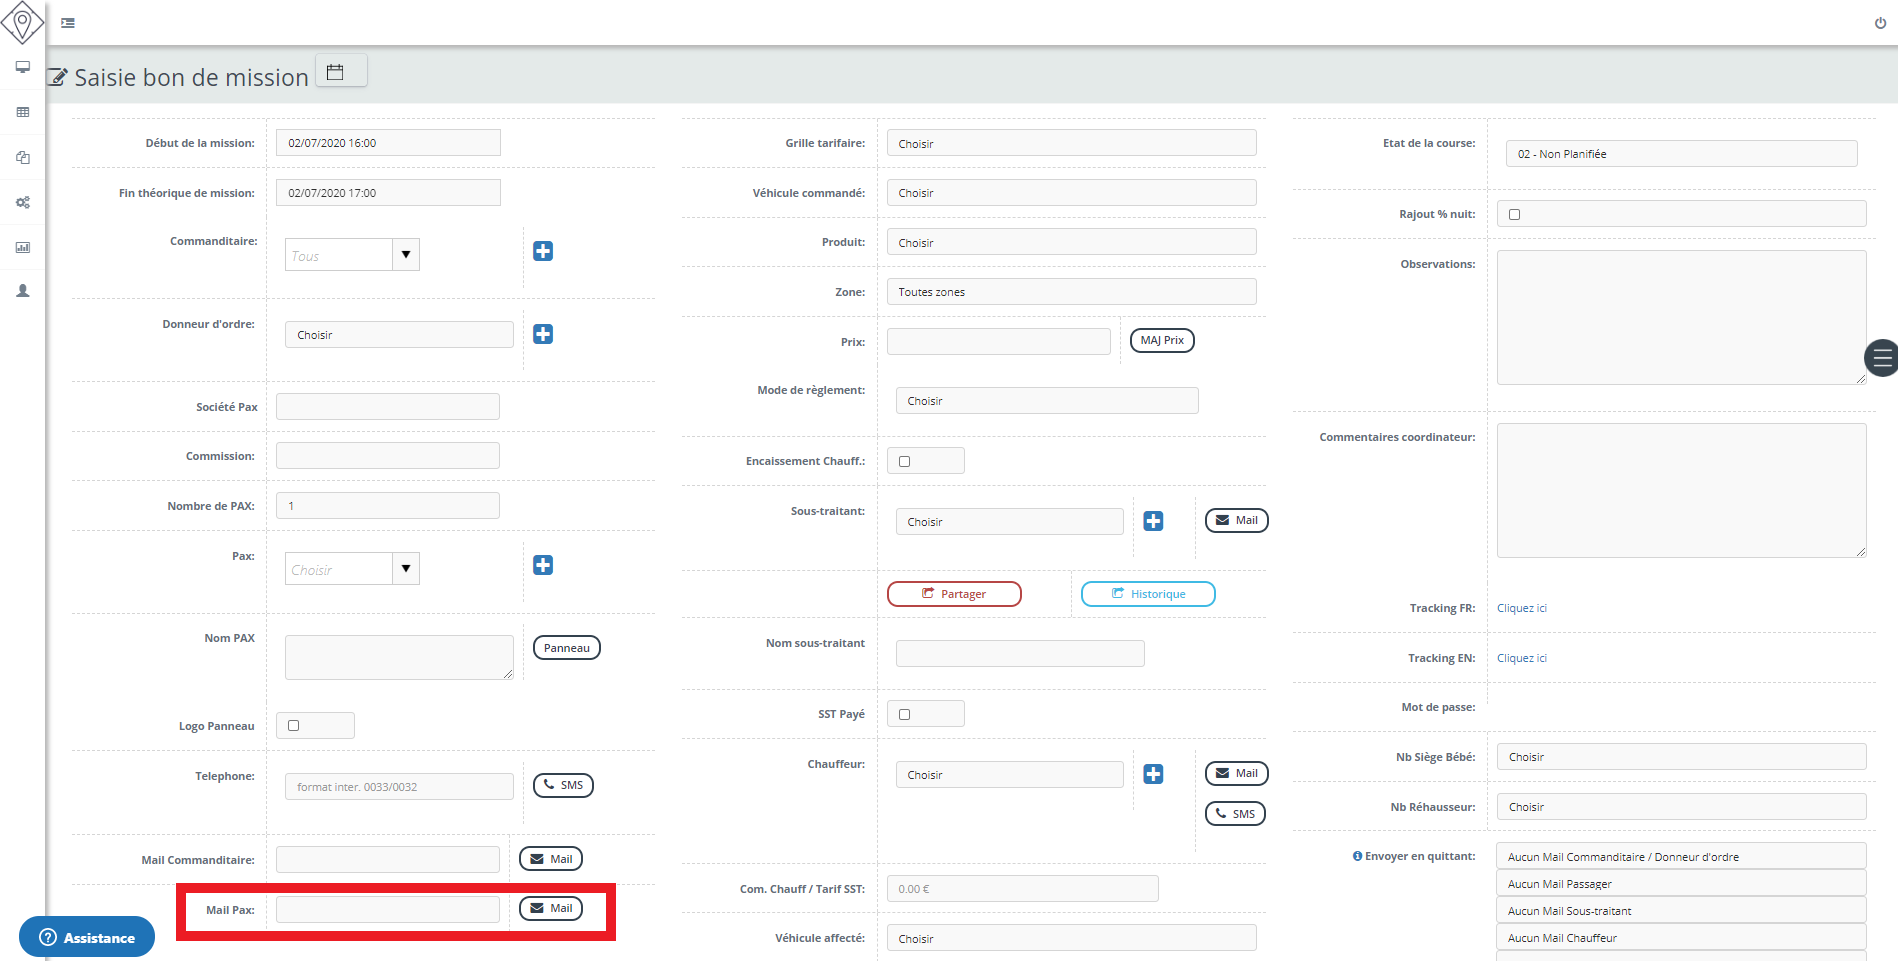Expand the Commanditaire dropdown arrow

[x=405, y=255]
